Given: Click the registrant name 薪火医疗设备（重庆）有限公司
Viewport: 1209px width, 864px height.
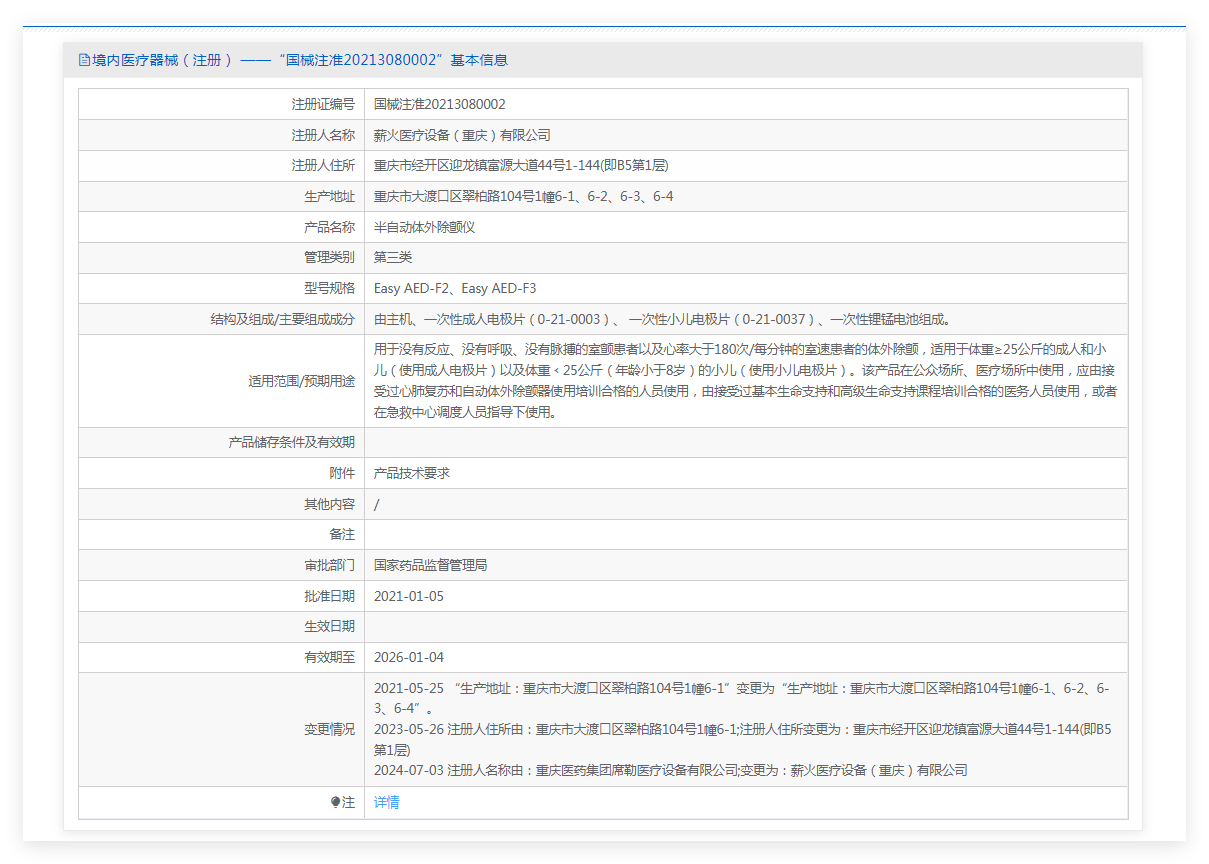Looking at the screenshot, I should click(462, 135).
